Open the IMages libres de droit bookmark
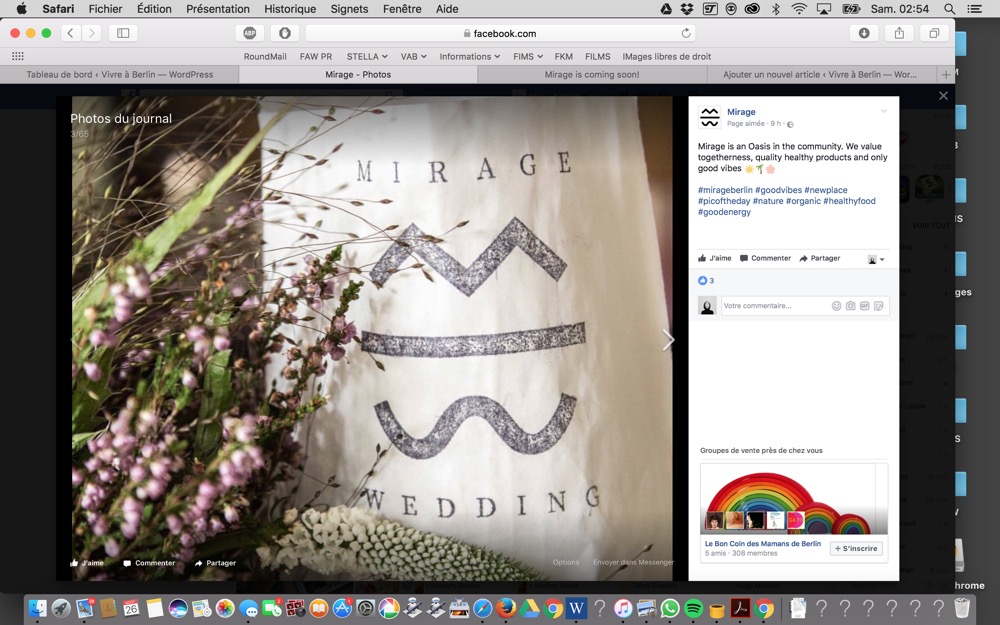 [x=666, y=57]
